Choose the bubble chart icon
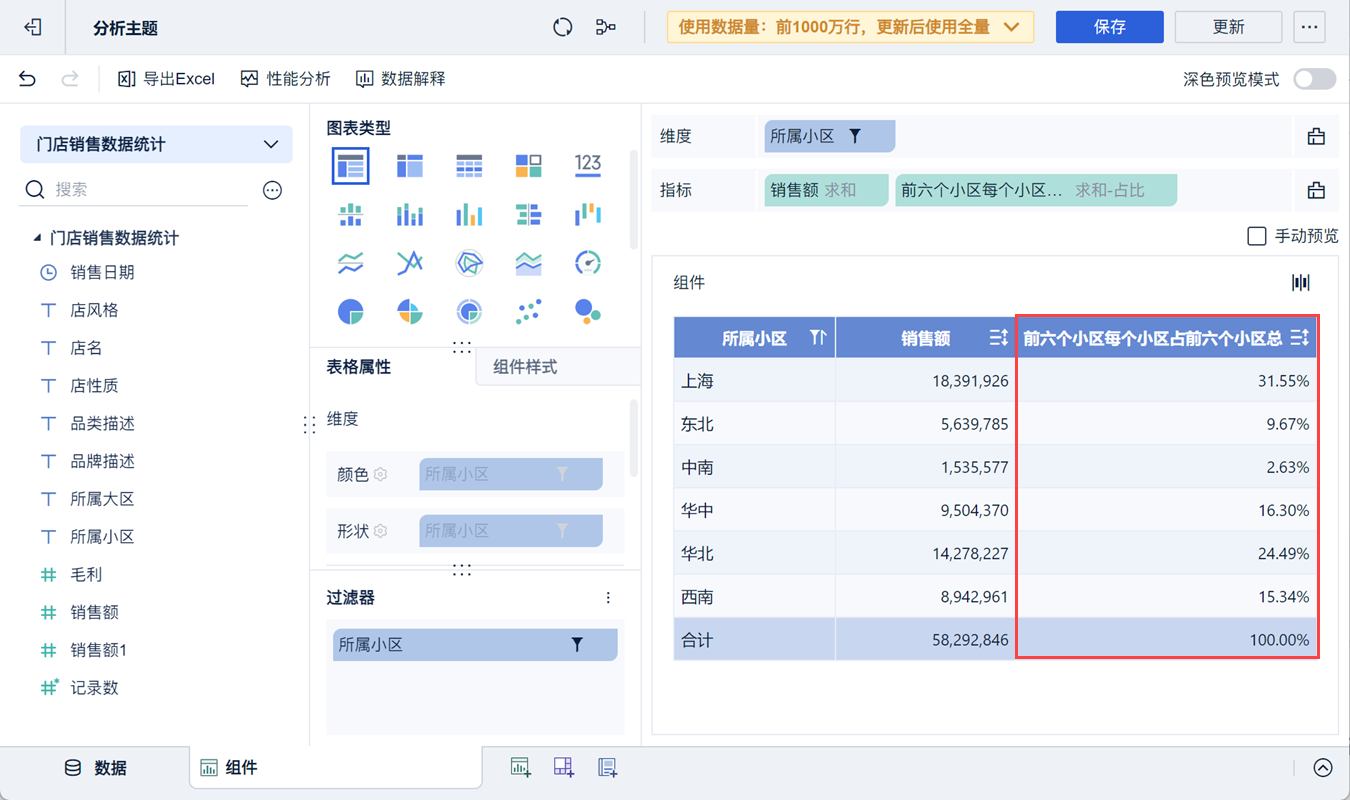 click(x=588, y=312)
